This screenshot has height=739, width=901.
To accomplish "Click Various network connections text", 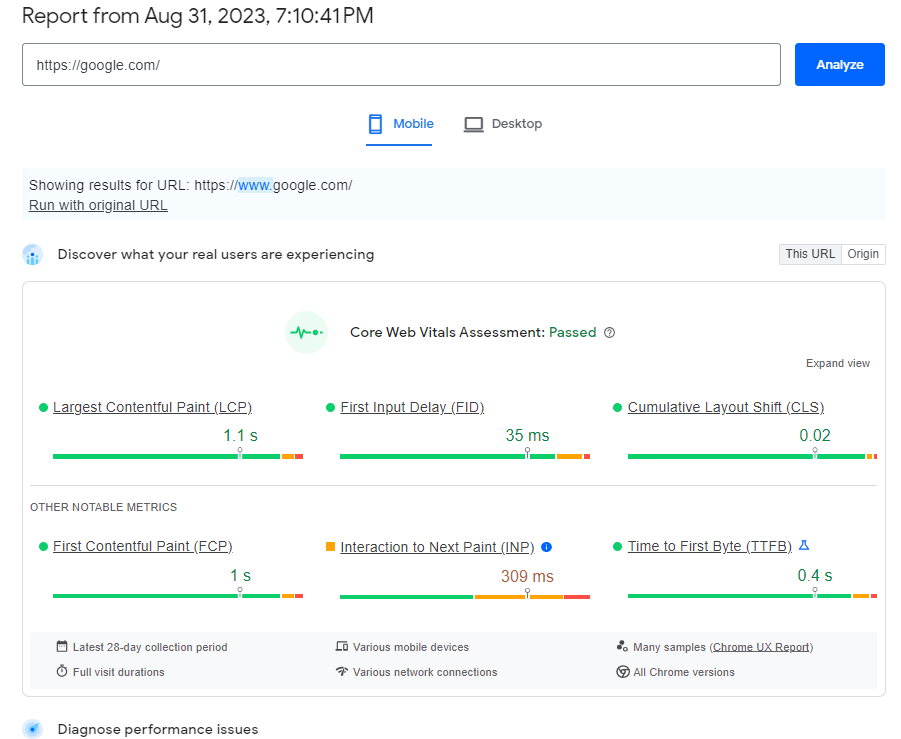I will [x=425, y=672].
